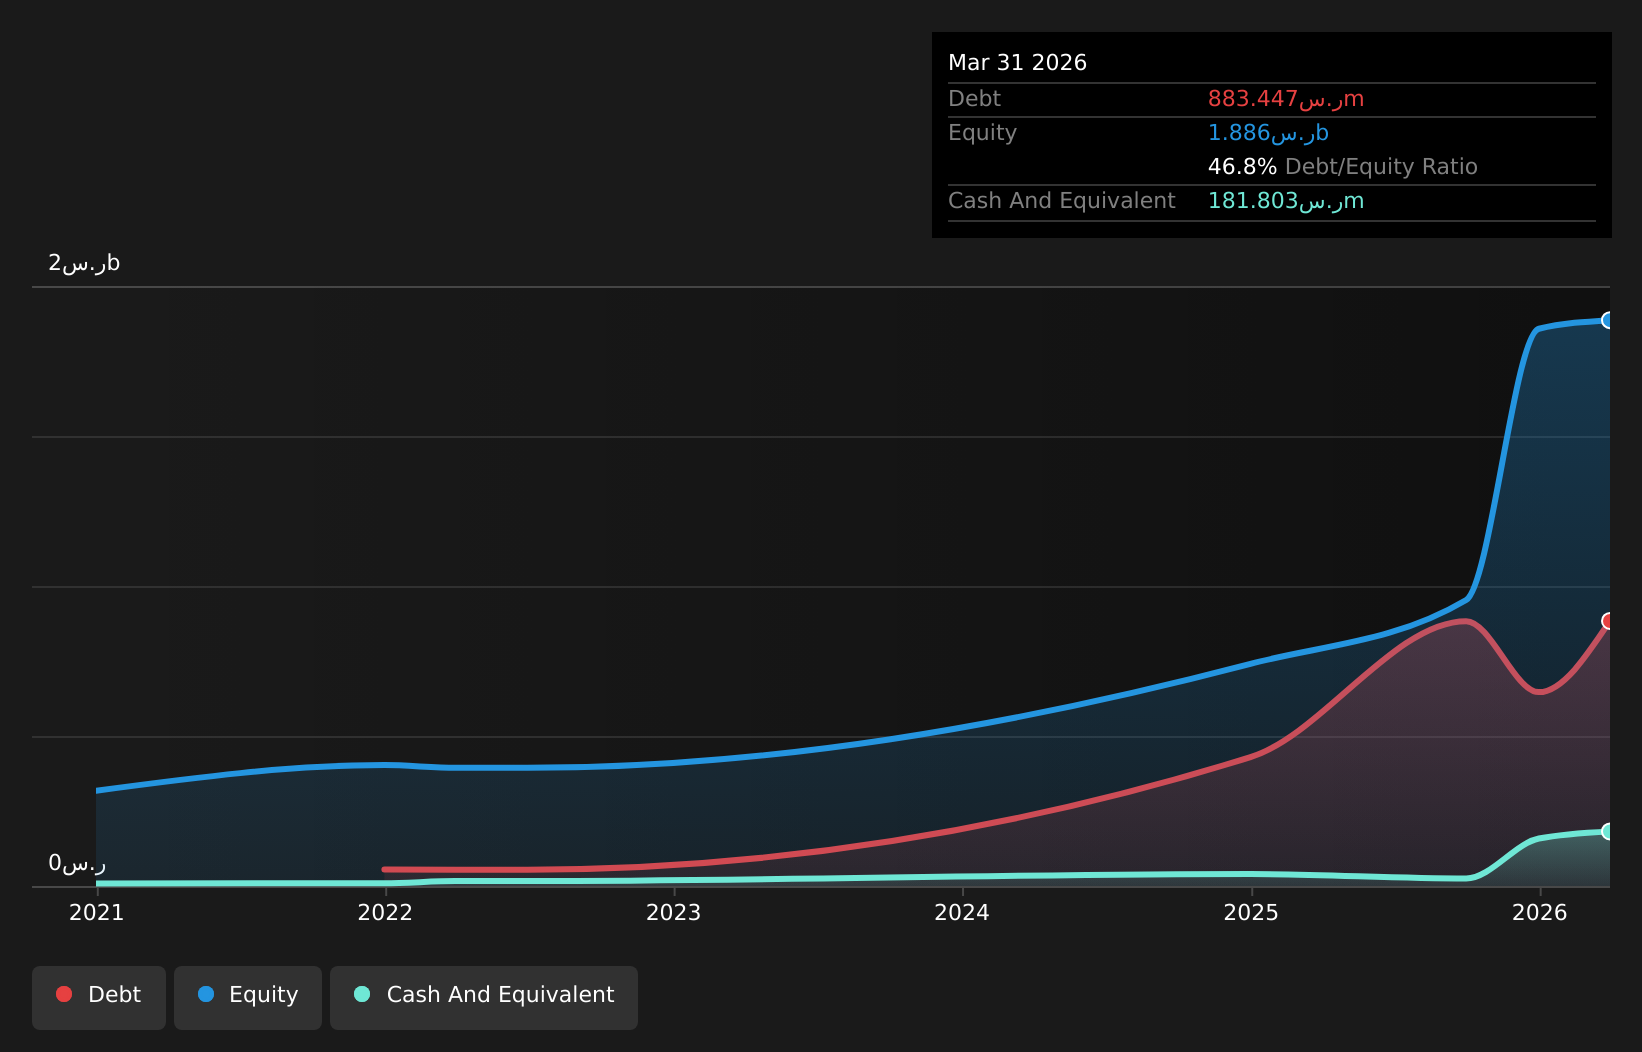Screen dimensions: 1642x1052
Task: Click the 1.886 equity value in tooltip
Action: [x=1268, y=133]
